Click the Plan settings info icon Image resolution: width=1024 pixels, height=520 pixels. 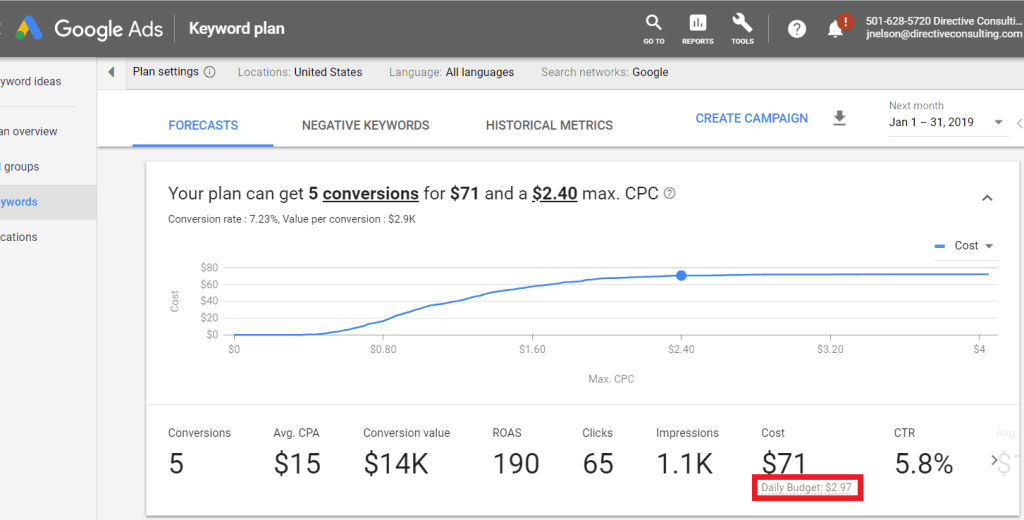(x=210, y=72)
